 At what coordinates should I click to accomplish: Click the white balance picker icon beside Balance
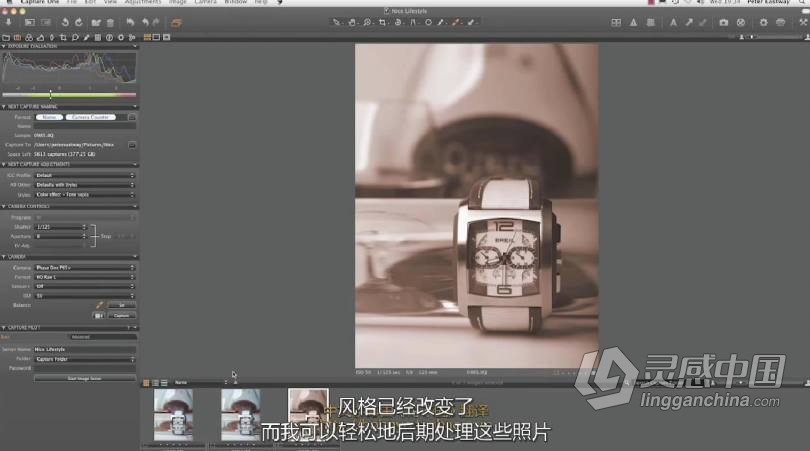pyautogui.click(x=100, y=305)
